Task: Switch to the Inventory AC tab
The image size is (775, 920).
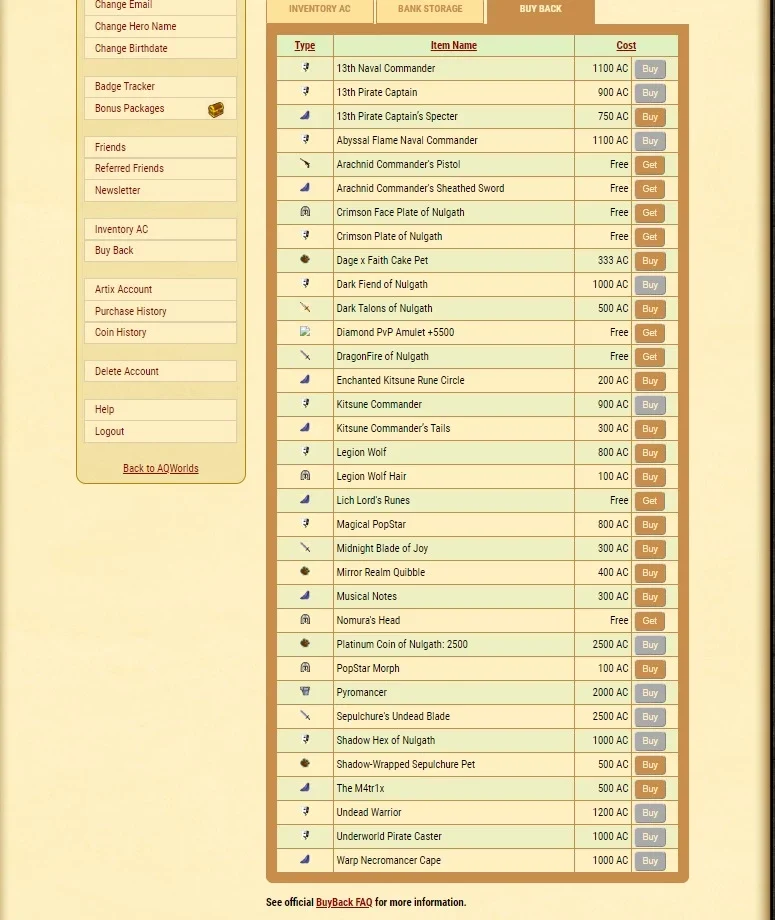Action: 320,9
